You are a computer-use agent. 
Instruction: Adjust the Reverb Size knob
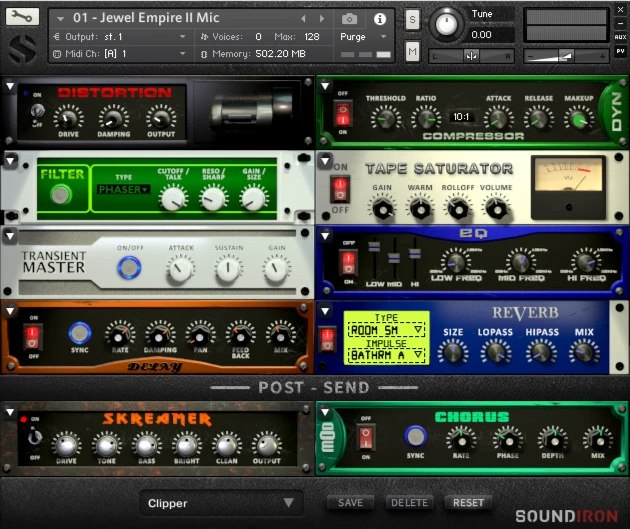(453, 352)
